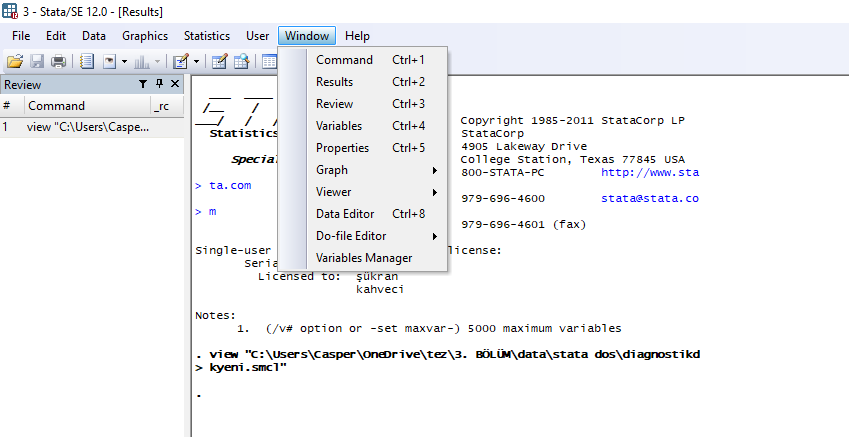Select the view "C:\Users\Caspe..." review row
Screen dimensions: 849x437
tap(92, 127)
